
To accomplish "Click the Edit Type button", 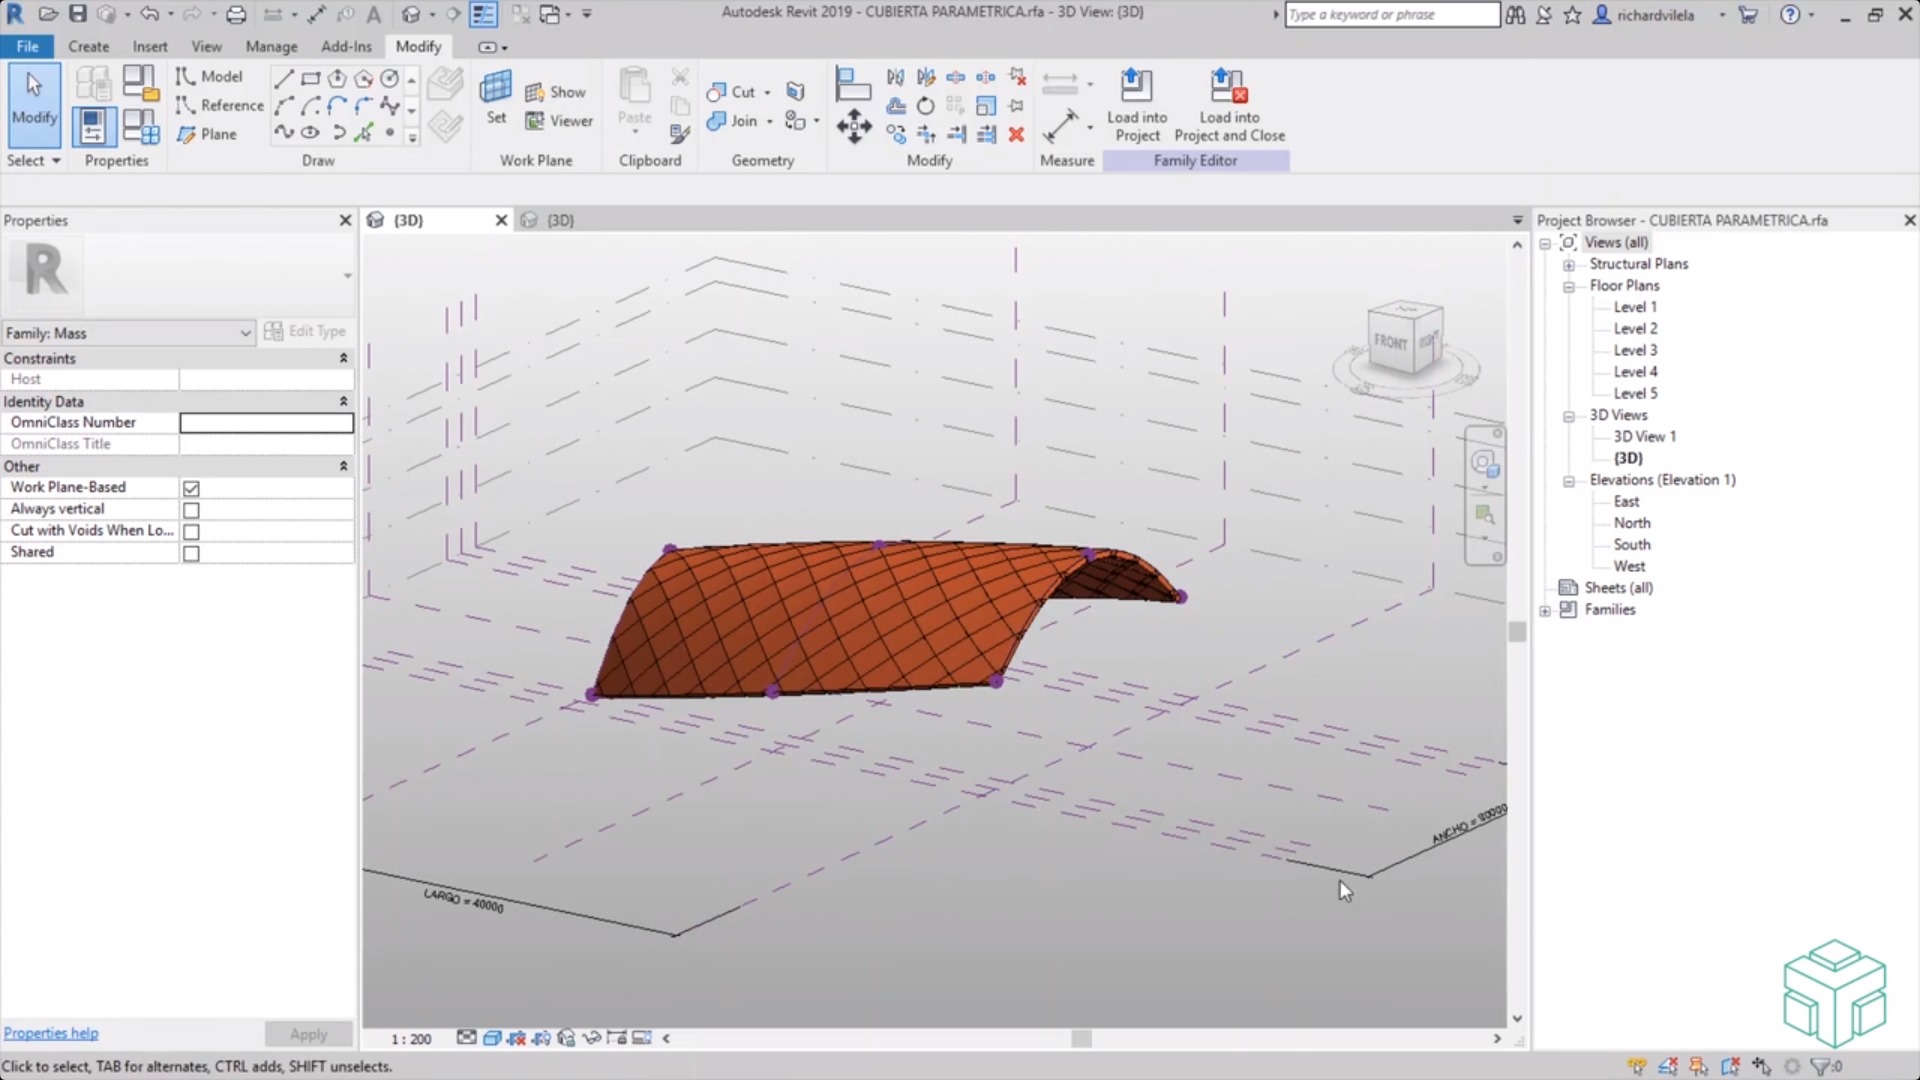I will click(306, 331).
